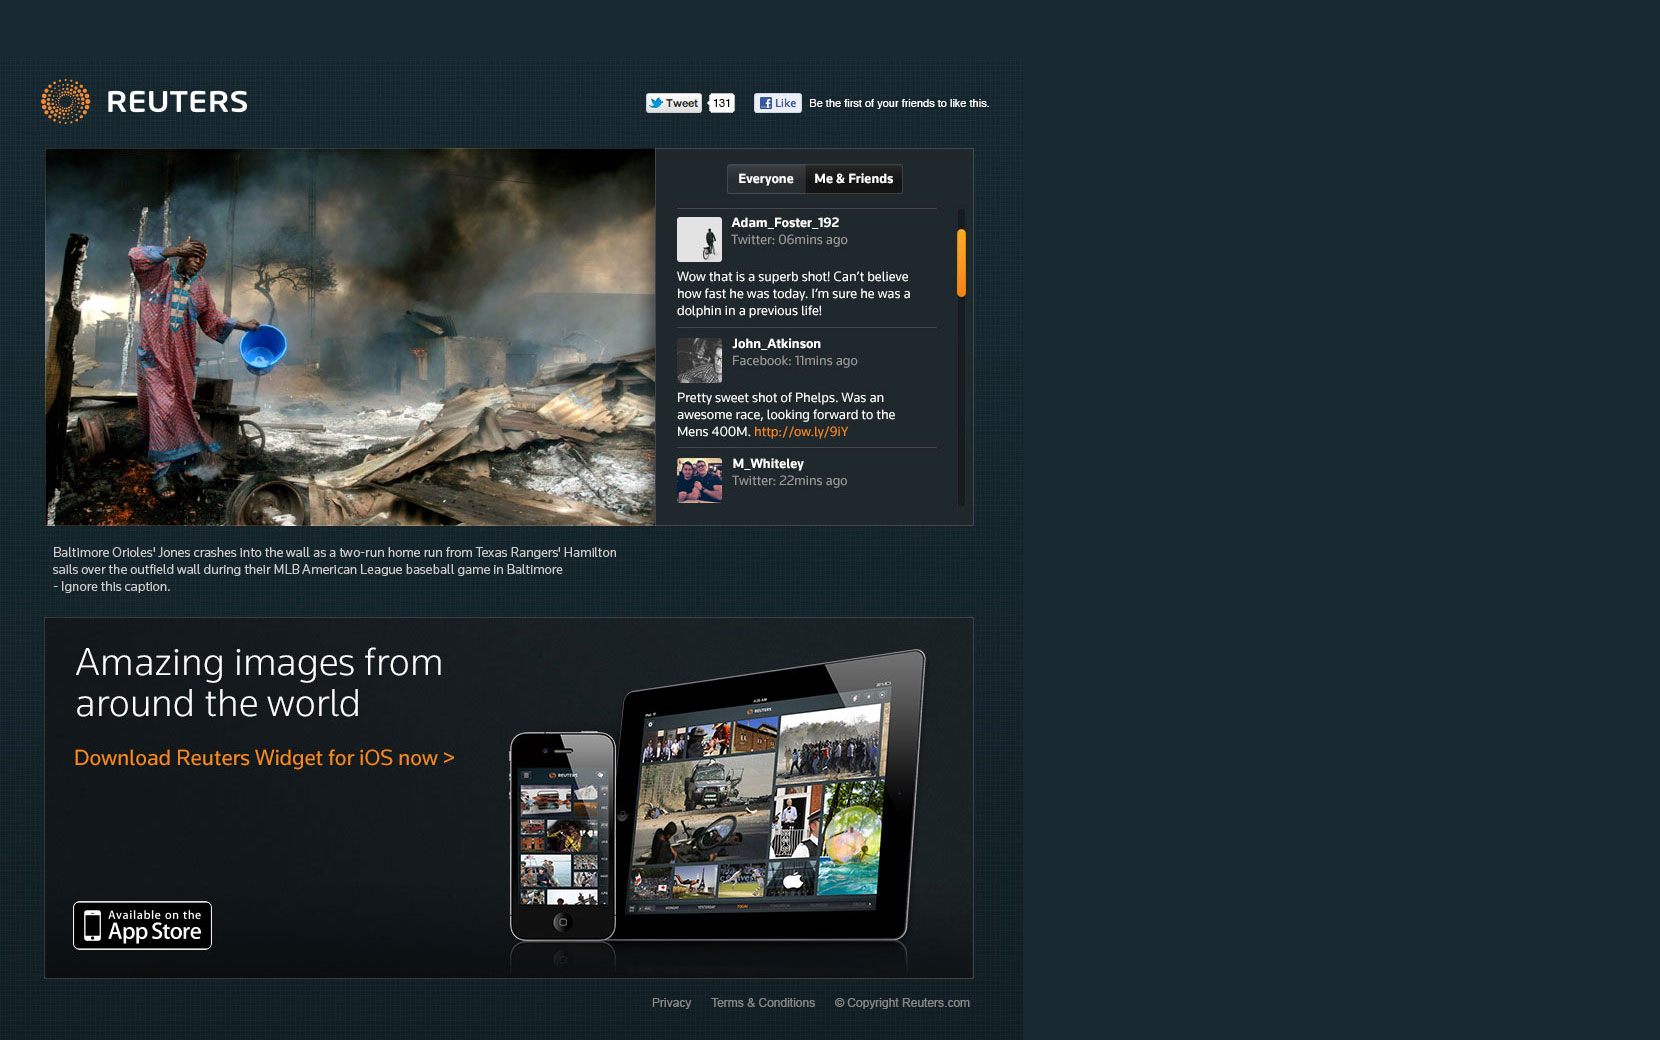The height and width of the screenshot is (1040, 1660).
Task: Click M_Whiteley's avatar photo
Action: [x=699, y=480]
